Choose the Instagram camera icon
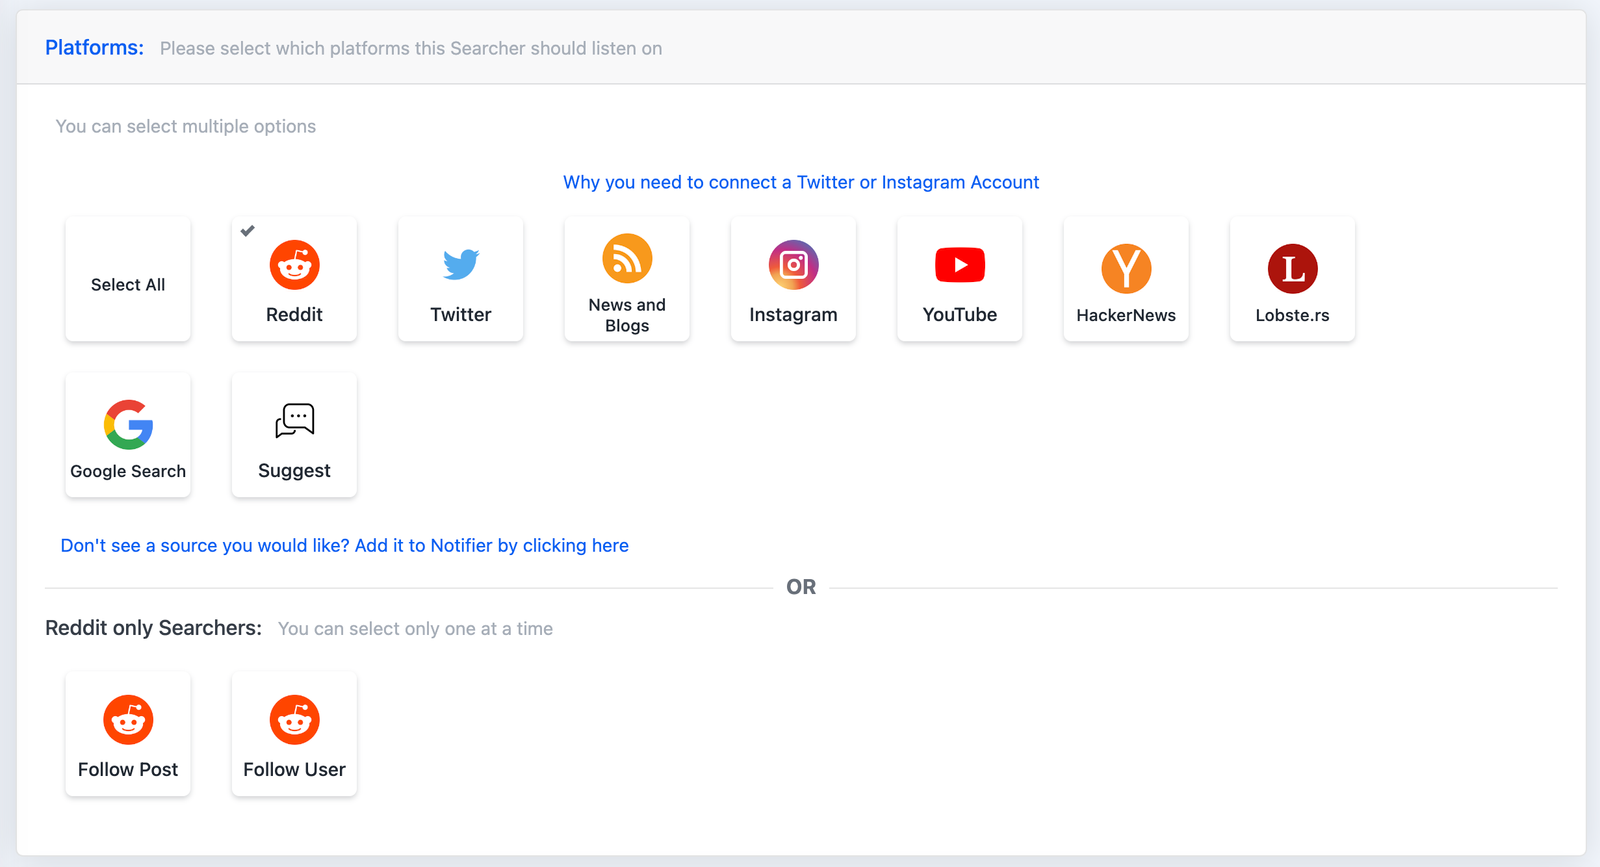 (793, 265)
